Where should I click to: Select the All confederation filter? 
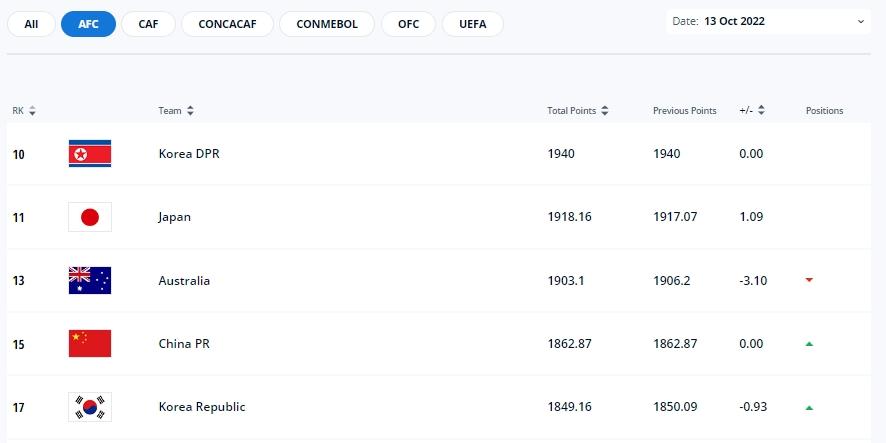click(x=32, y=24)
